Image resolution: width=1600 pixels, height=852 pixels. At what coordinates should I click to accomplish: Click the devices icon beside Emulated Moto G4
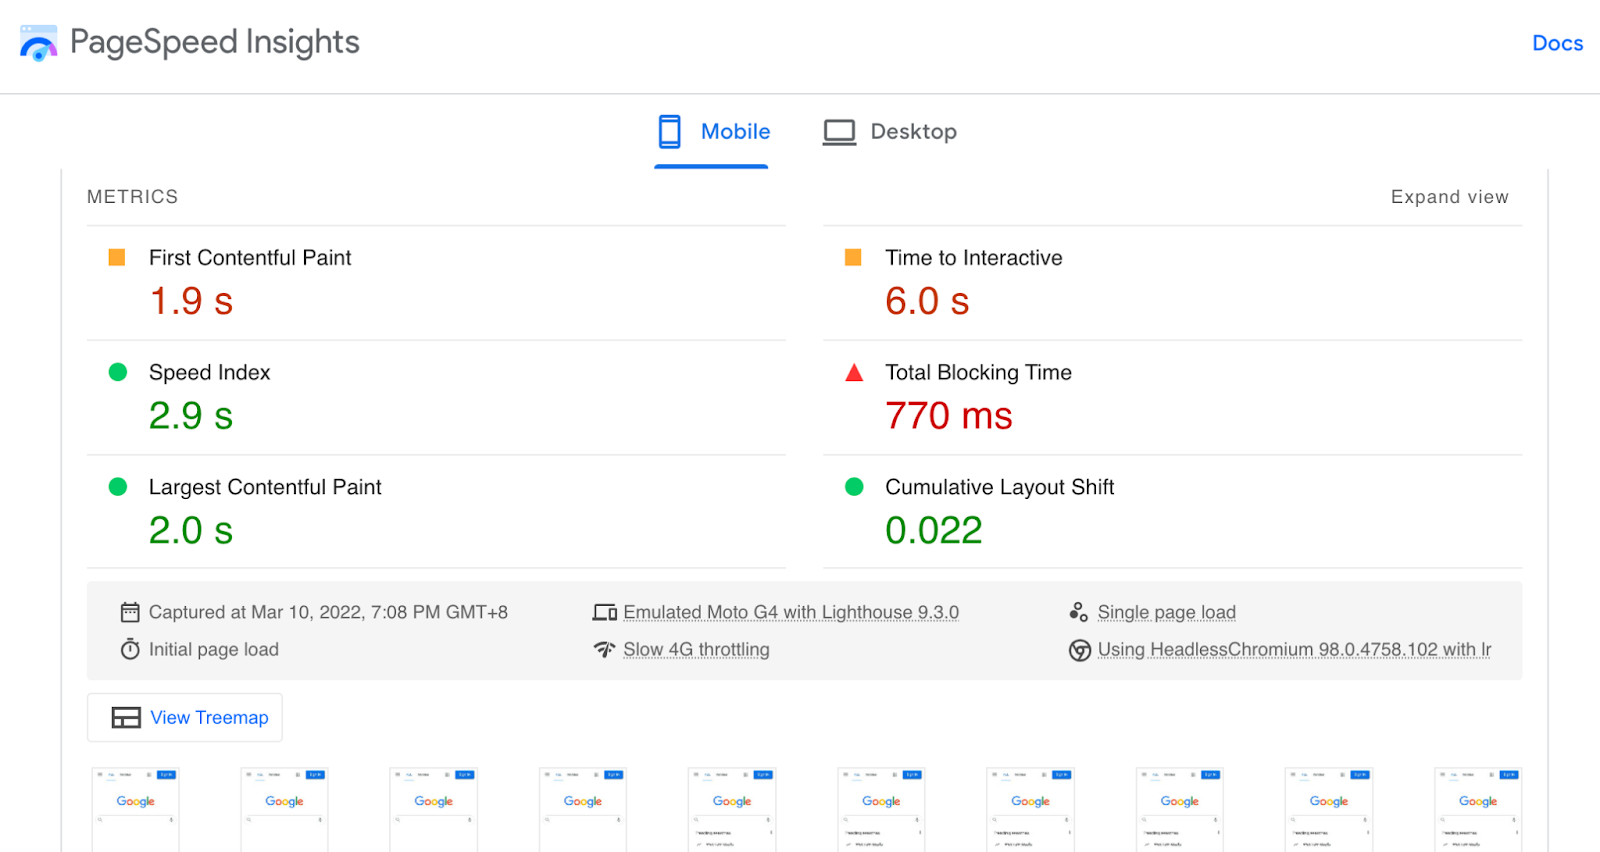605,612
